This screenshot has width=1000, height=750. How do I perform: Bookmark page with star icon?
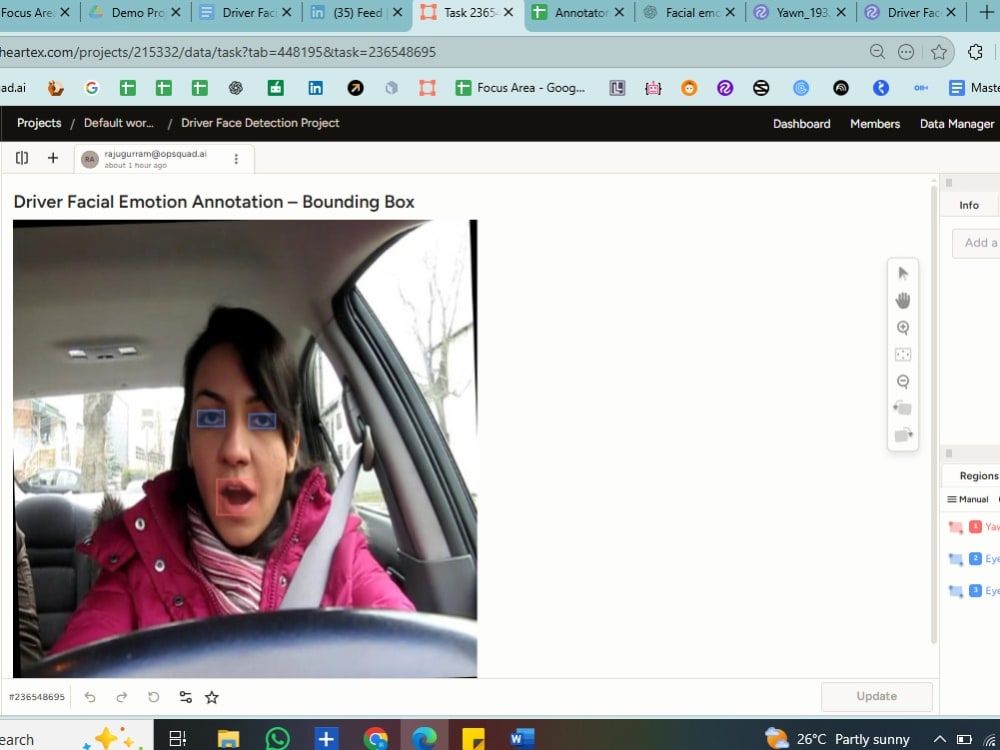click(x=938, y=52)
